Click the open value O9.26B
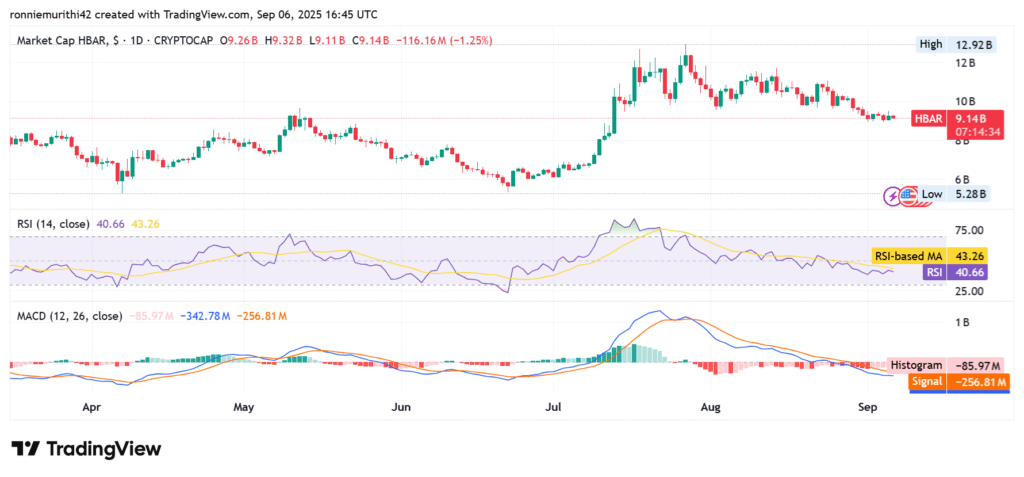 239,41
